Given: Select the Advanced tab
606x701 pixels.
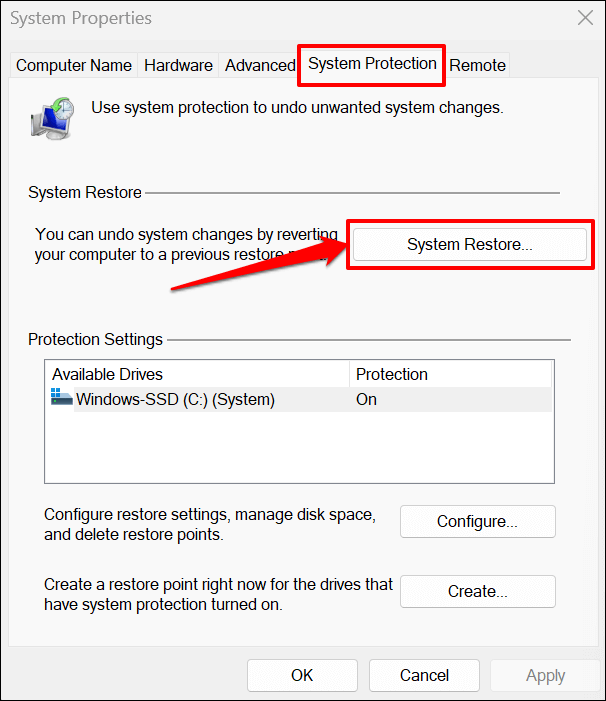Looking at the screenshot, I should pos(260,66).
